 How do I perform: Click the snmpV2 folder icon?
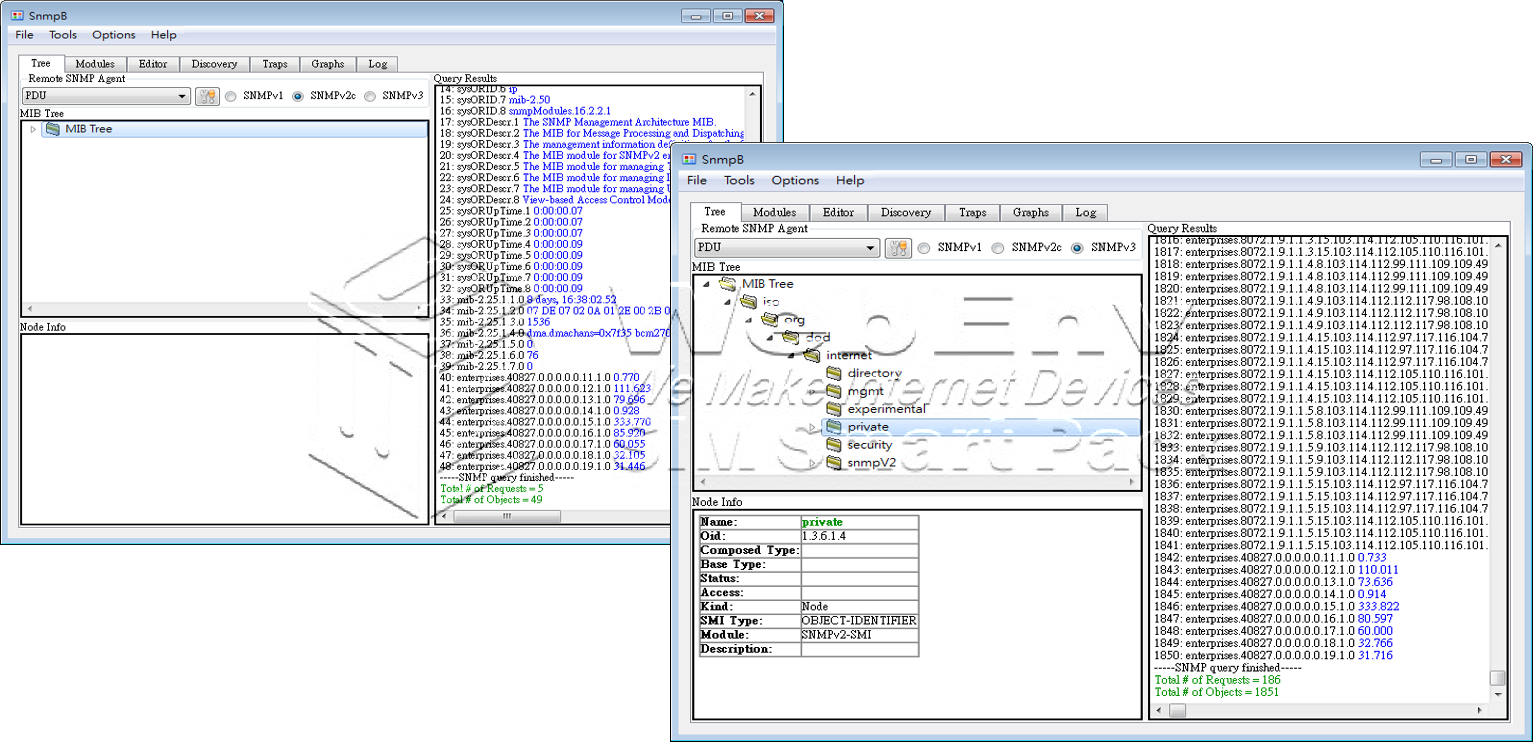point(833,463)
